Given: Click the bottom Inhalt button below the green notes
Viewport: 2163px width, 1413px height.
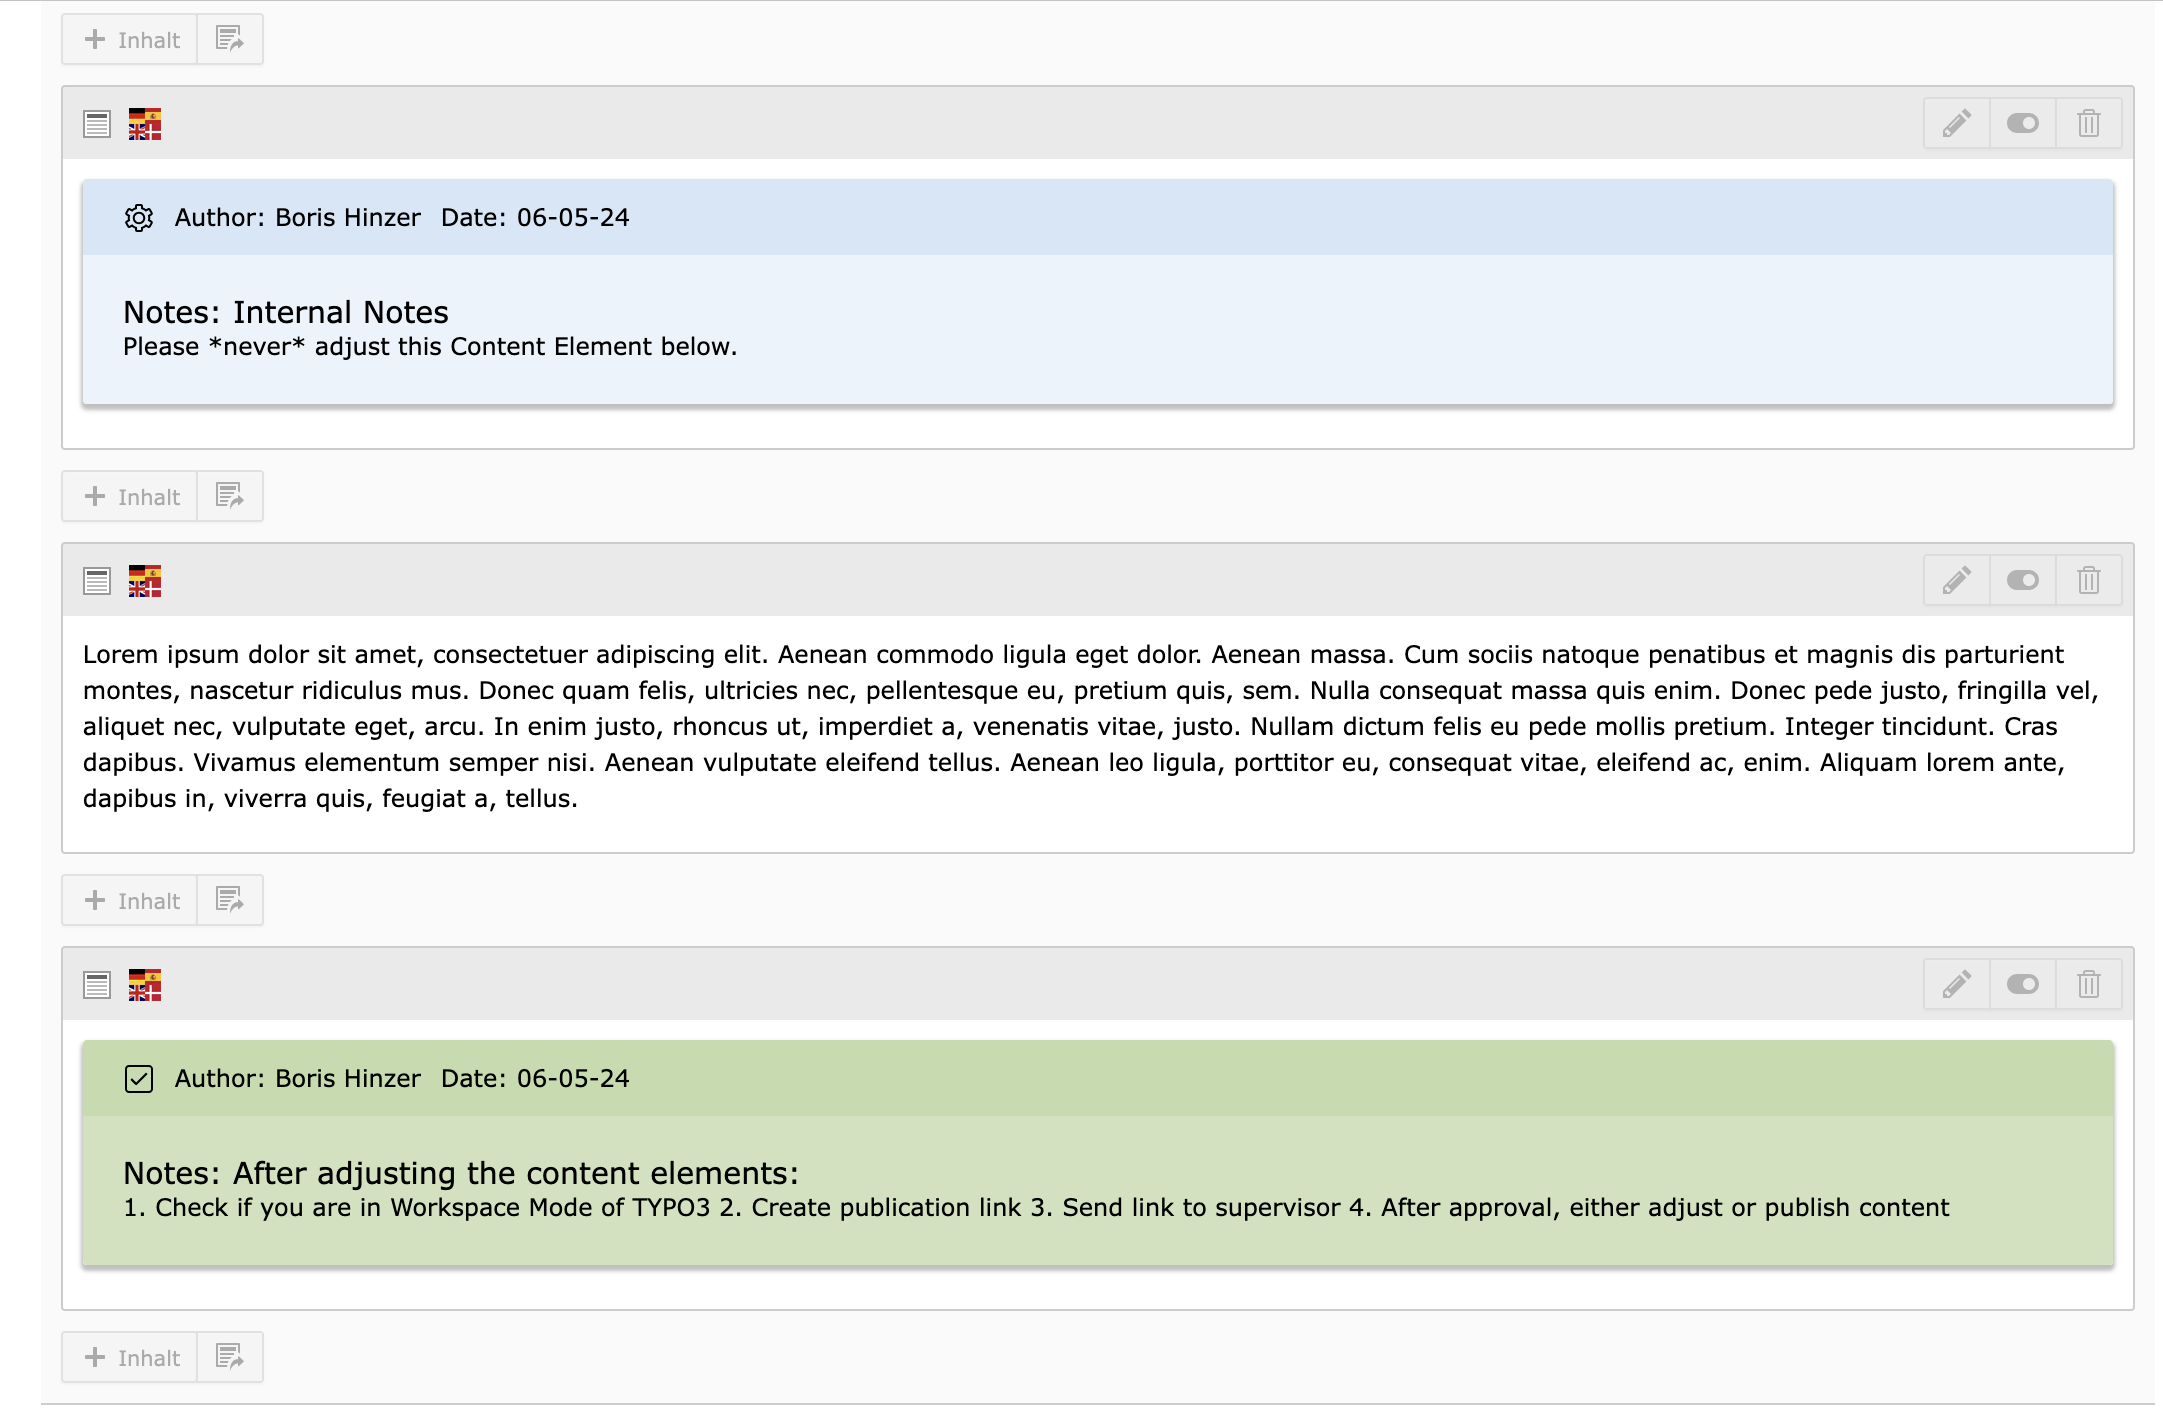Looking at the screenshot, I should point(128,1357).
